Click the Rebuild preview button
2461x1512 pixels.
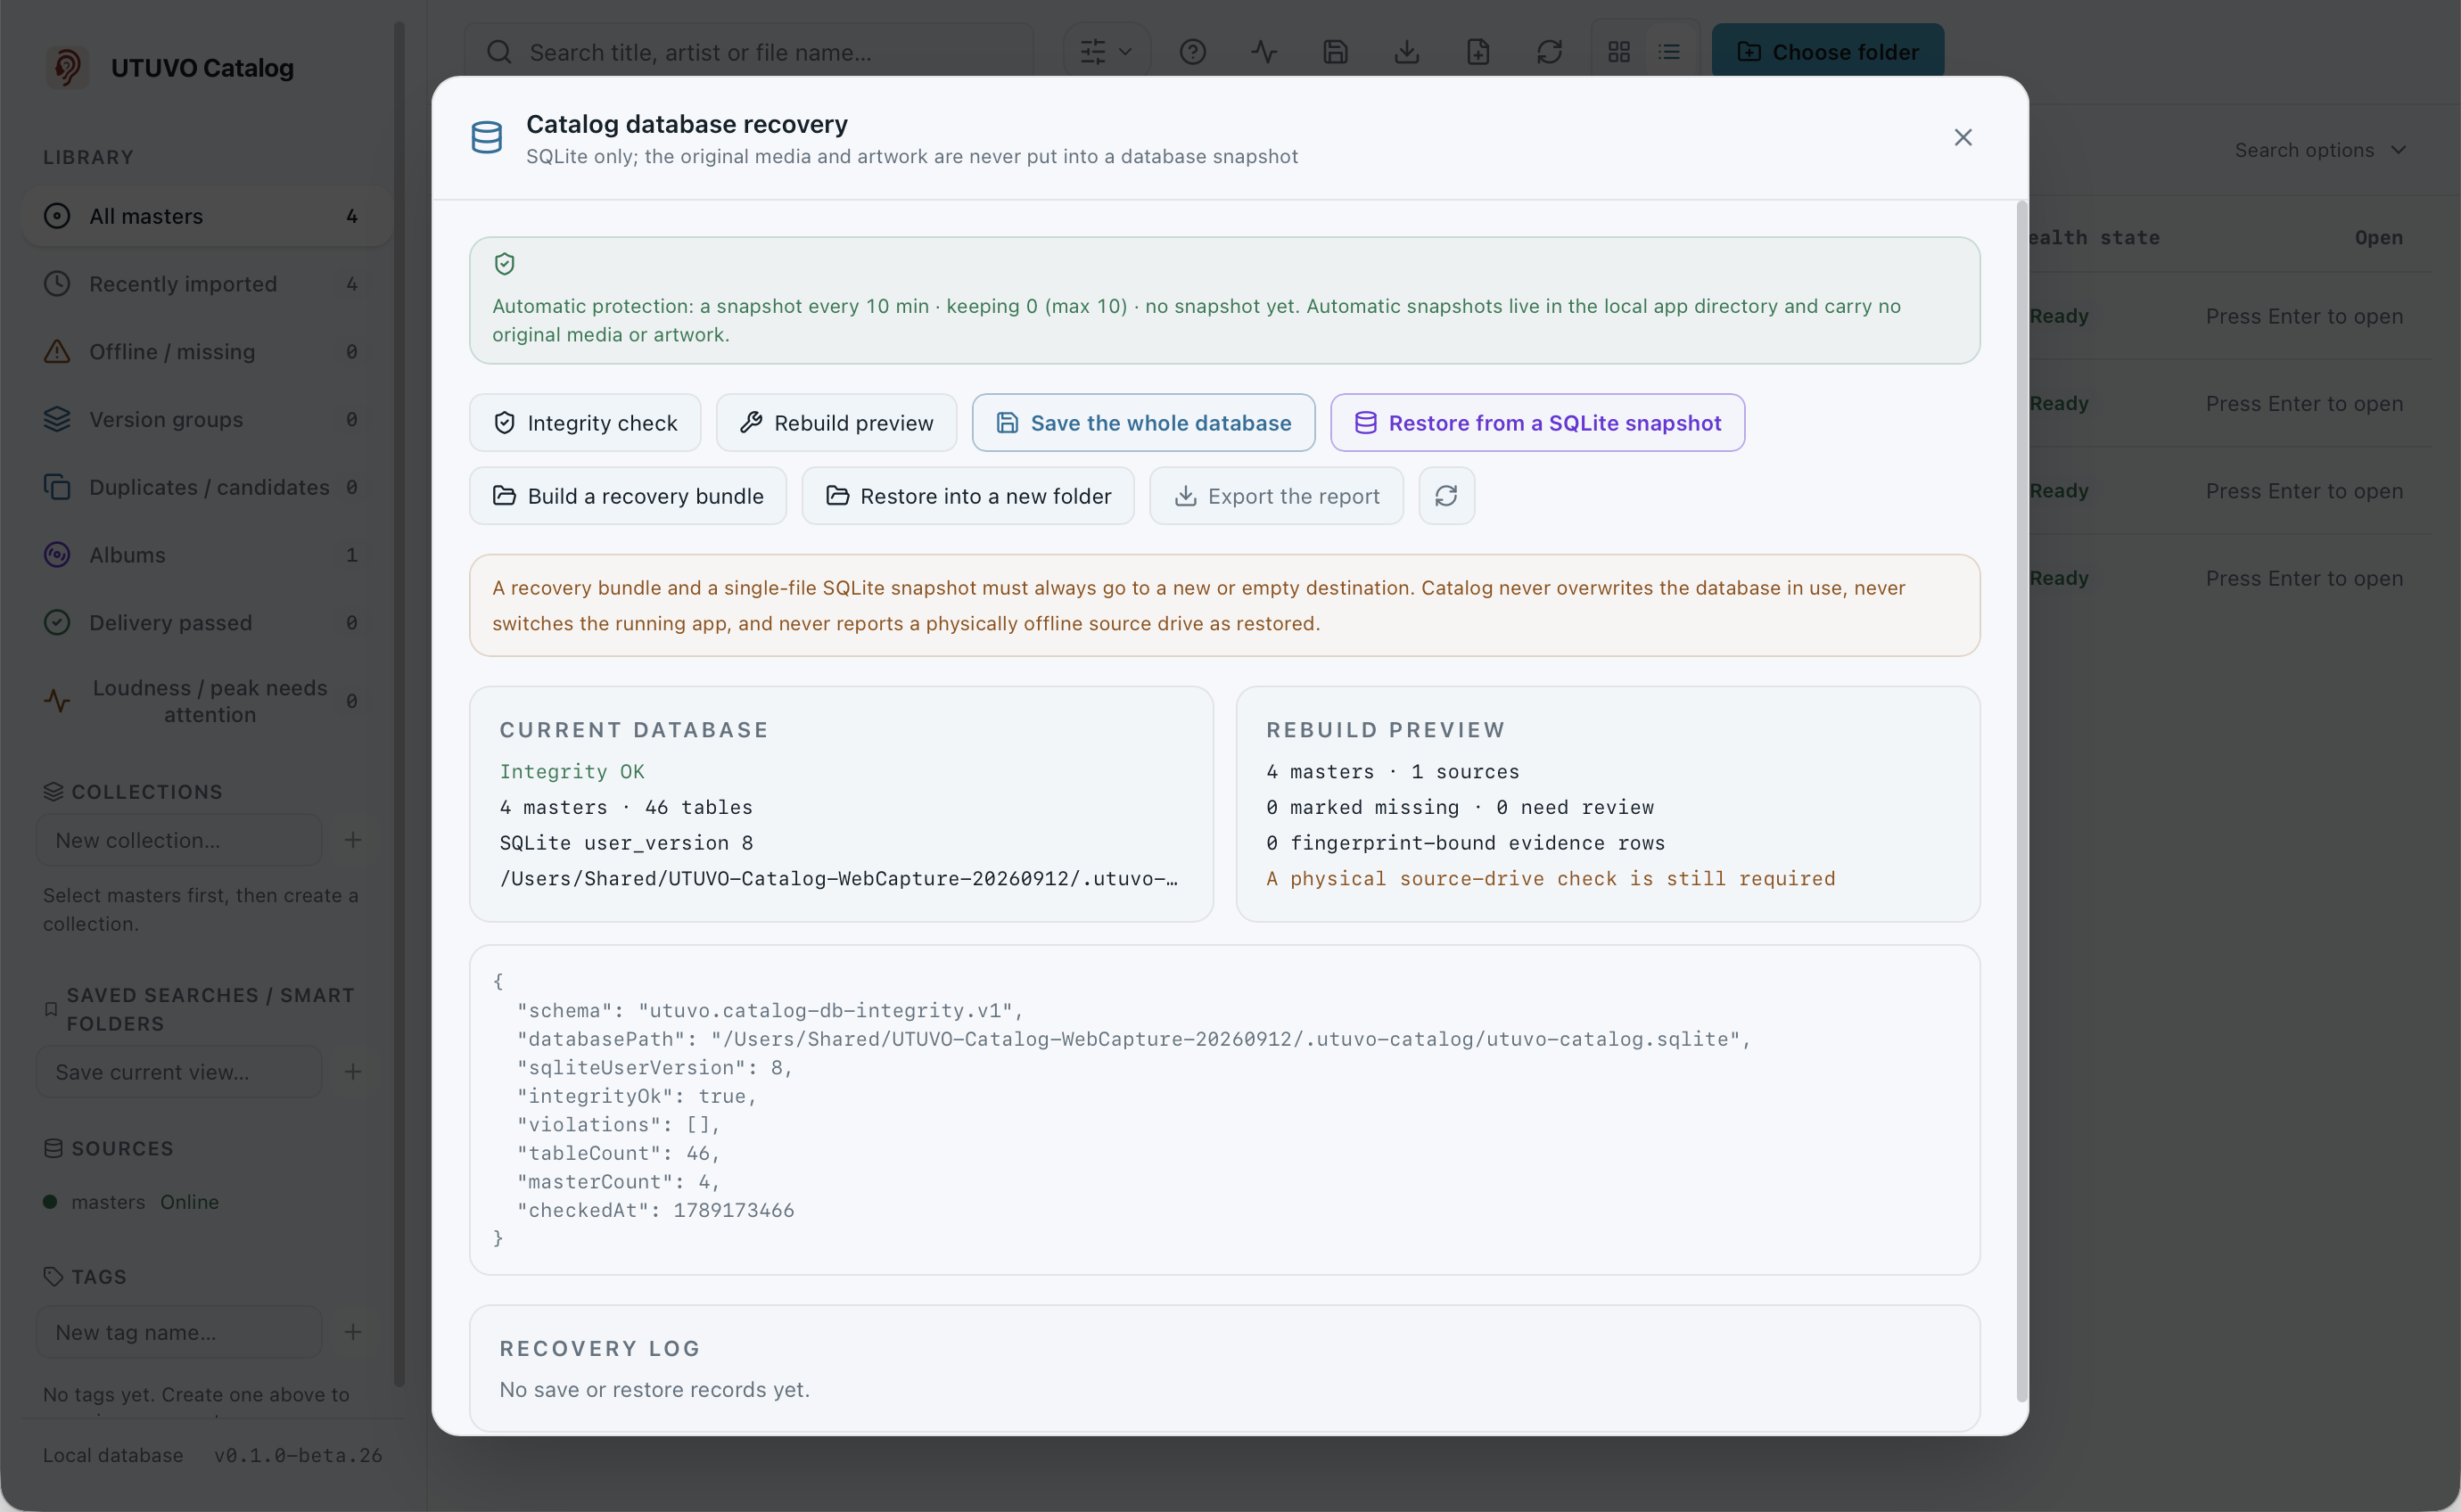(x=836, y=423)
